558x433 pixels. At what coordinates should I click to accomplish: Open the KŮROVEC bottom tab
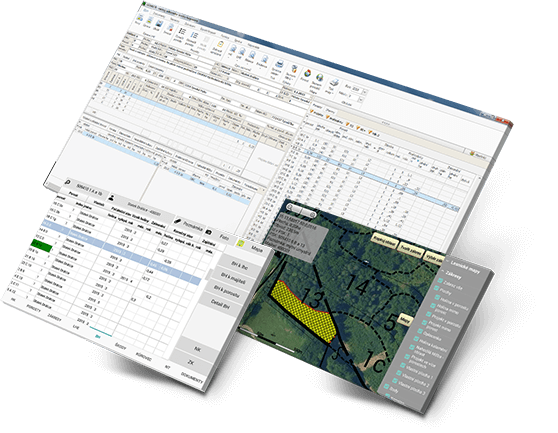click(143, 356)
